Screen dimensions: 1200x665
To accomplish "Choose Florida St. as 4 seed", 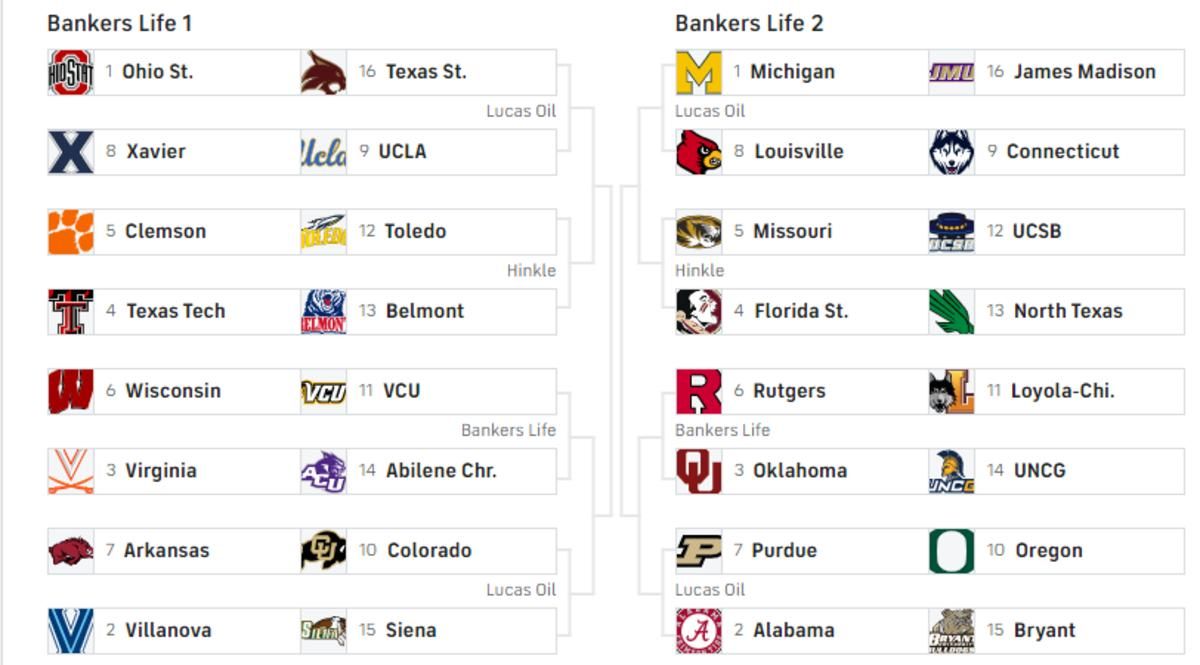I will coord(803,312).
